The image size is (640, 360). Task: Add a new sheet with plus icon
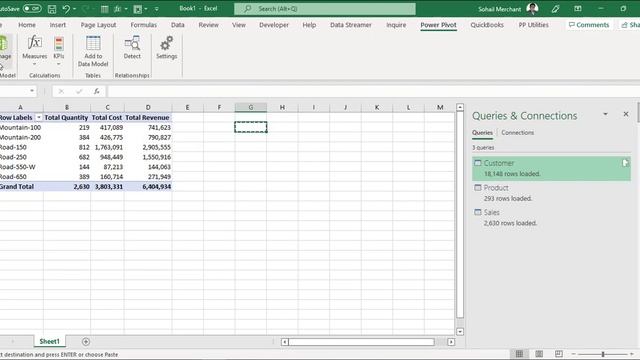tap(86, 342)
